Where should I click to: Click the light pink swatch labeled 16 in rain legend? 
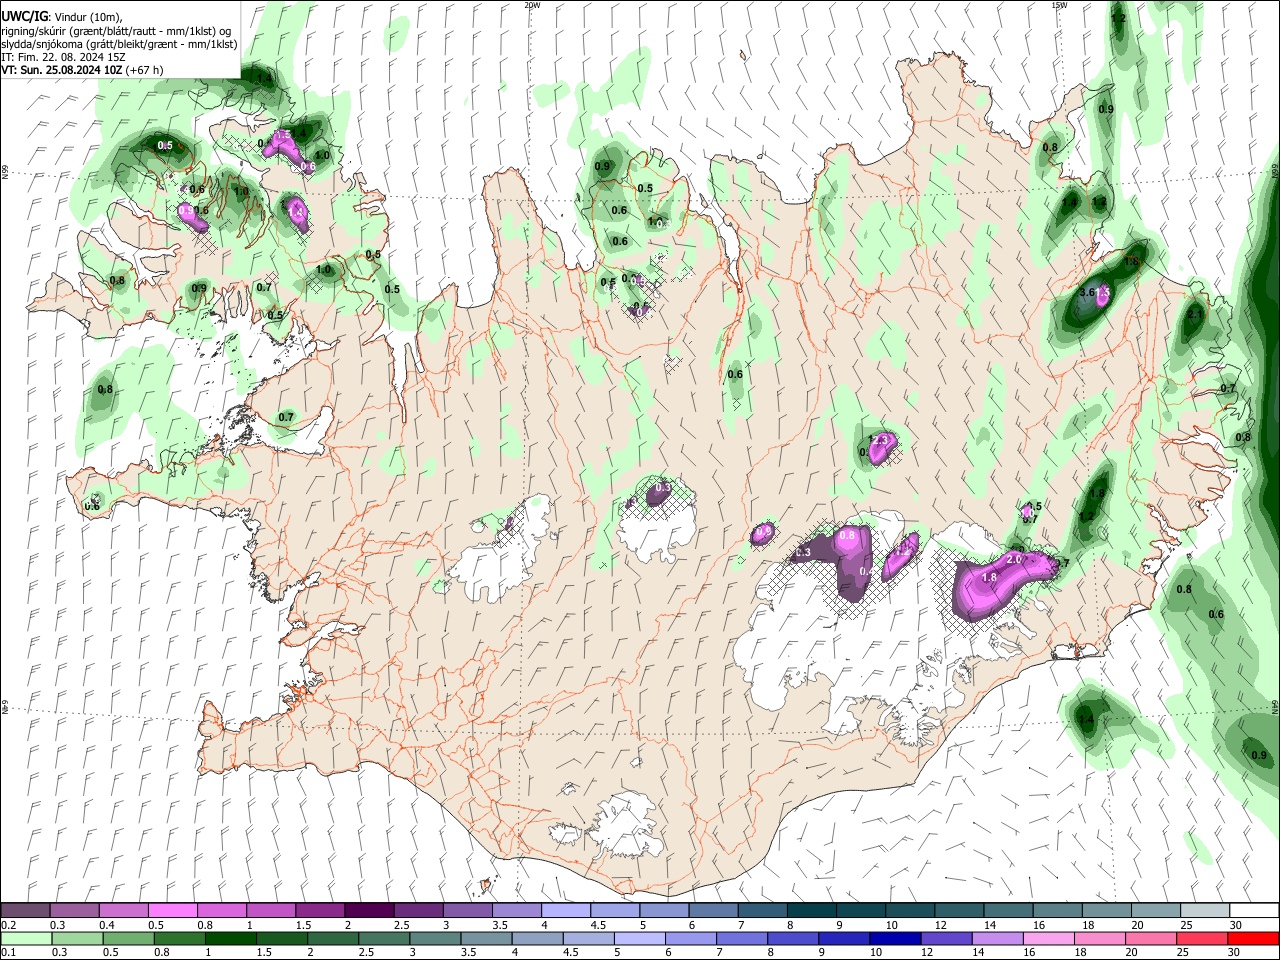click(x=1047, y=938)
